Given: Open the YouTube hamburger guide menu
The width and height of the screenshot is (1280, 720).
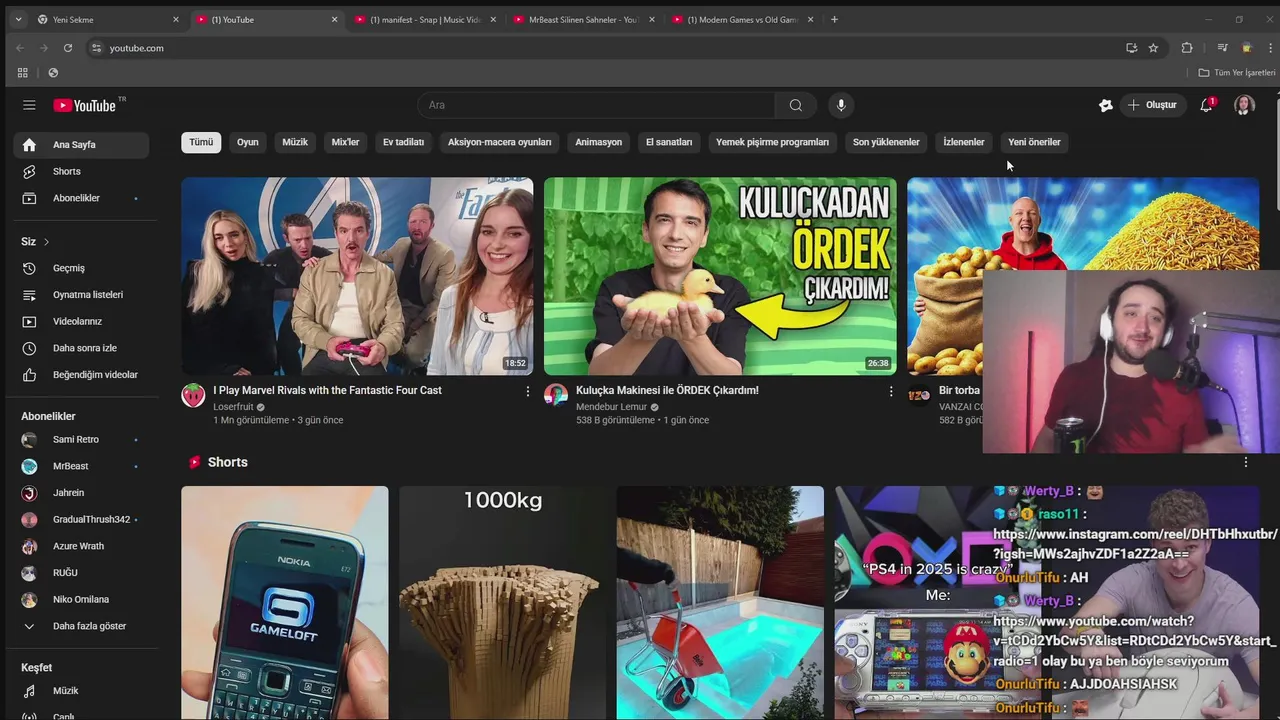Looking at the screenshot, I should [29, 105].
